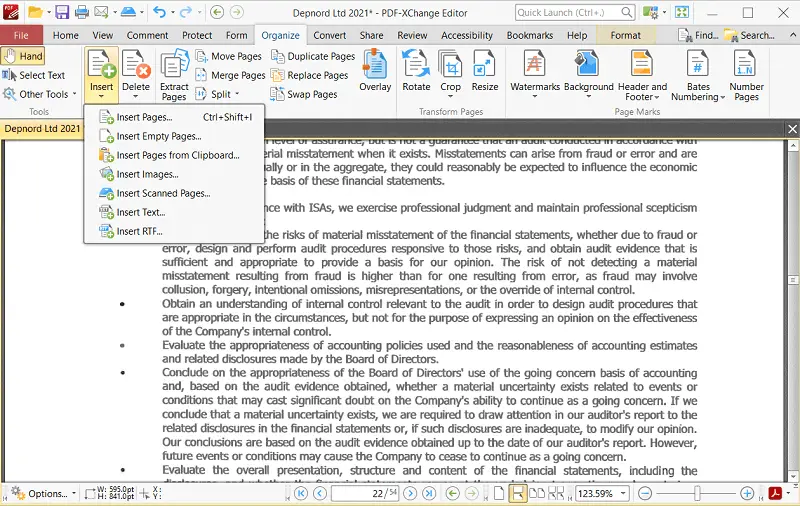The height and width of the screenshot is (506, 800).
Task: Toggle the Hand tool
Action: pyautogui.click(x=23, y=56)
